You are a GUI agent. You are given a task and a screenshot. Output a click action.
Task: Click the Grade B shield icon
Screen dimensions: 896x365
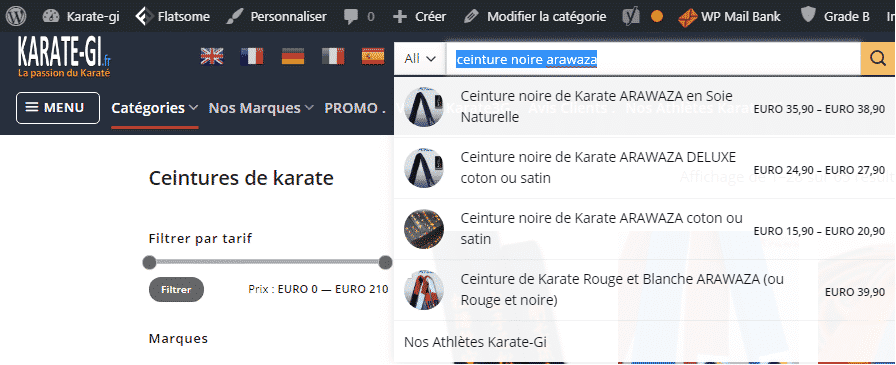[x=807, y=15]
